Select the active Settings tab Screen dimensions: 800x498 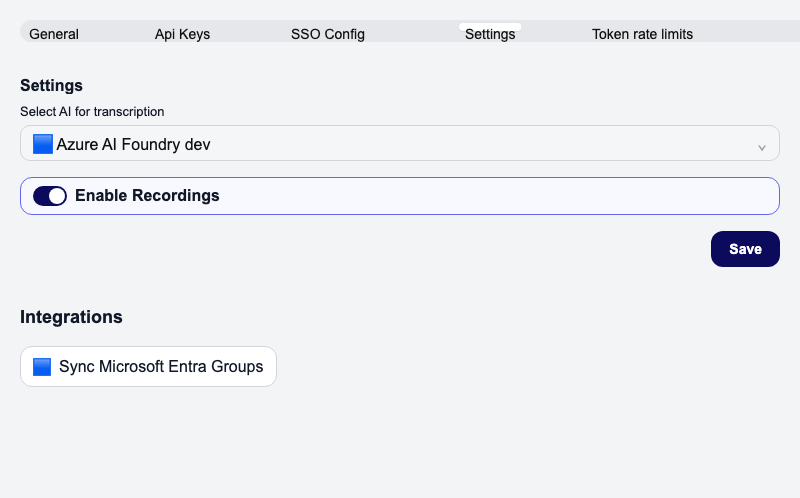pos(490,34)
